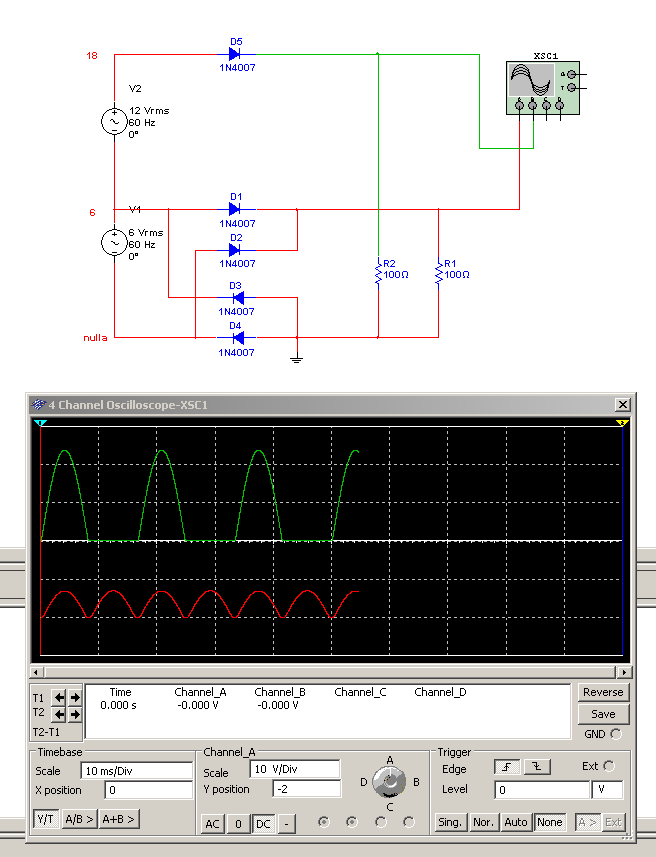Click oscilloscope title bar icon
The height and width of the screenshot is (857, 656).
click(x=38, y=404)
